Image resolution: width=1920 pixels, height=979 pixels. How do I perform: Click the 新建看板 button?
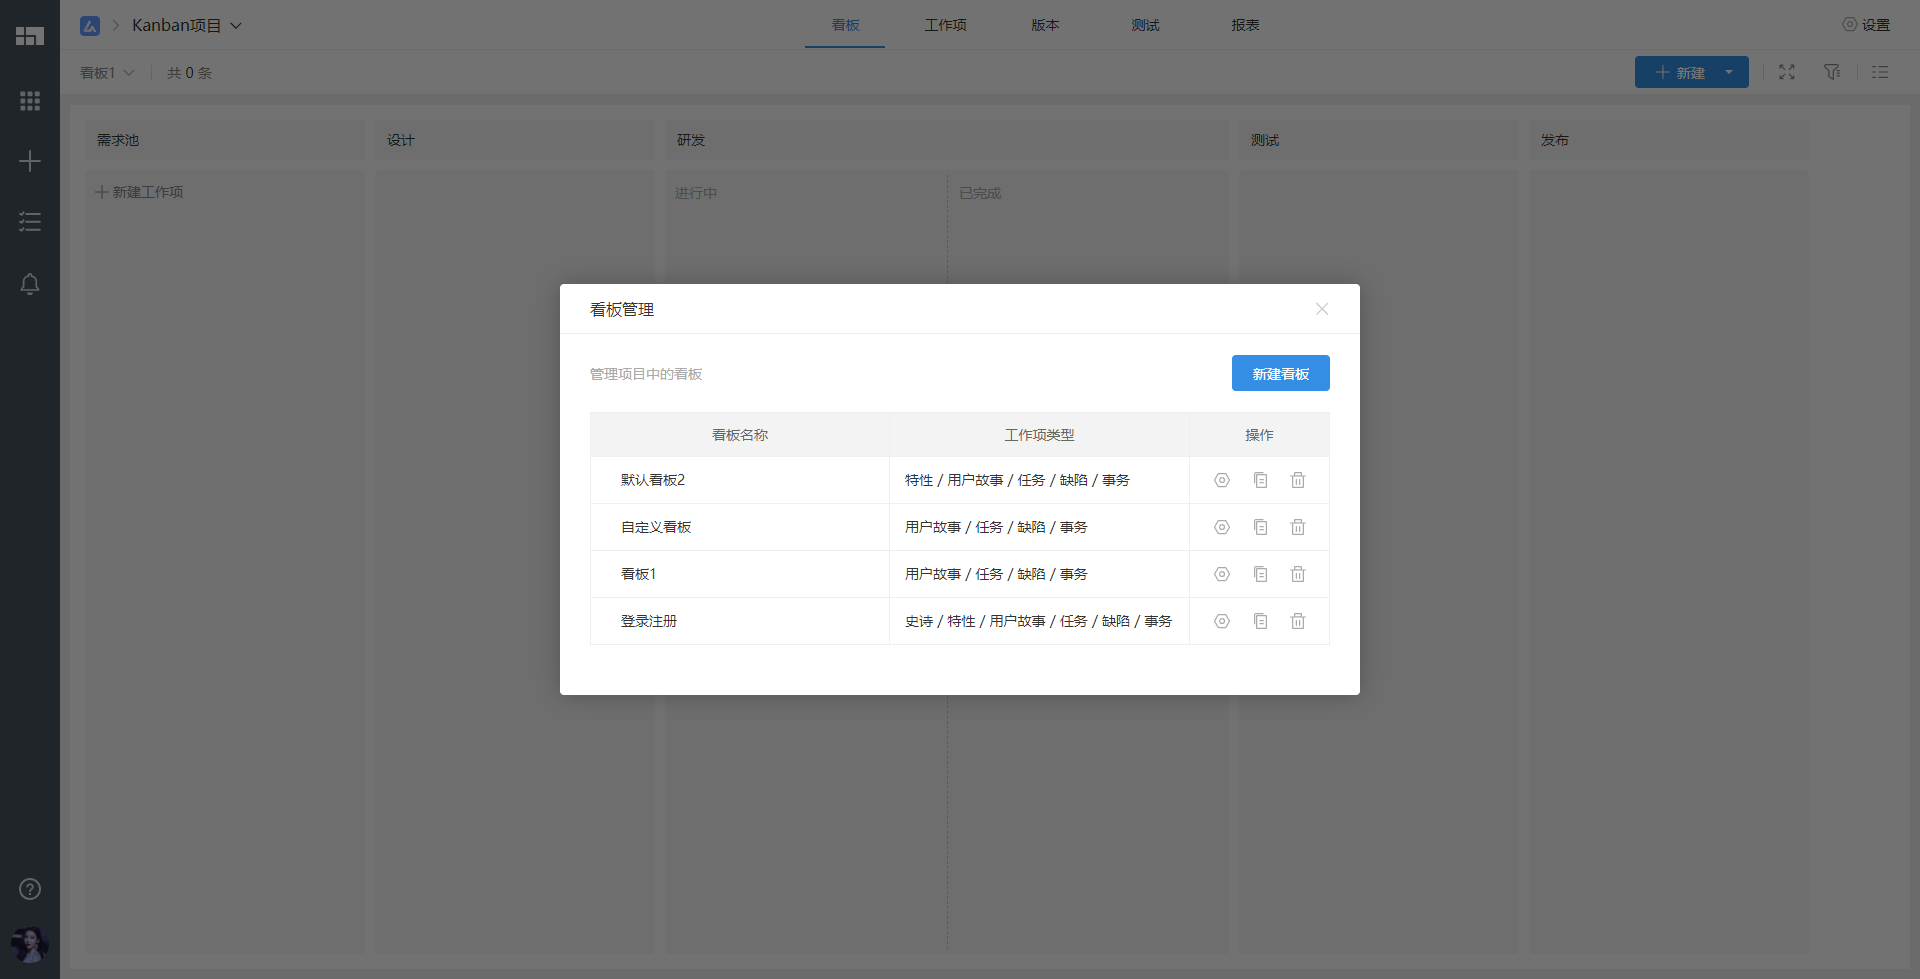click(1281, 373)
